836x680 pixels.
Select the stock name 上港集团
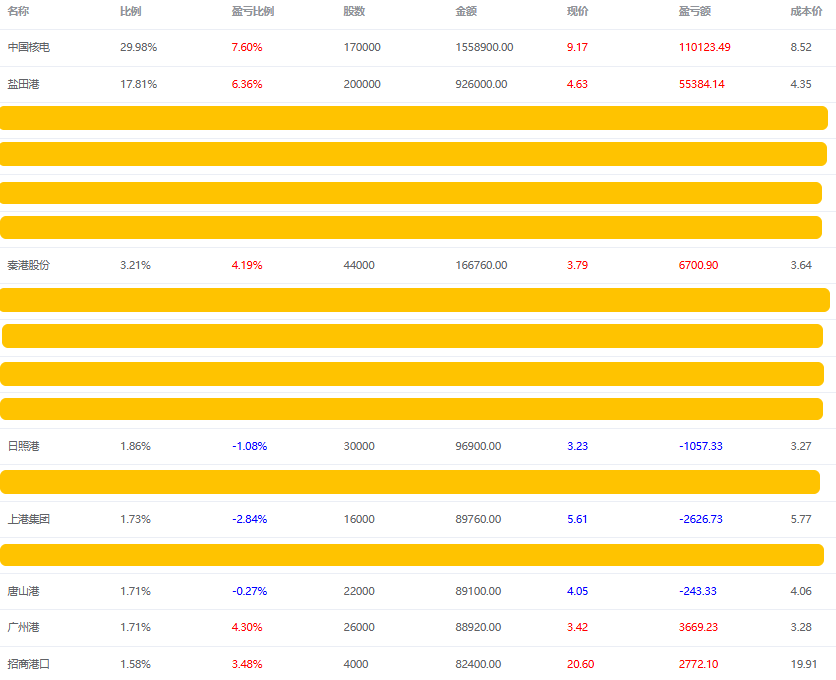(x=29, y=519)
